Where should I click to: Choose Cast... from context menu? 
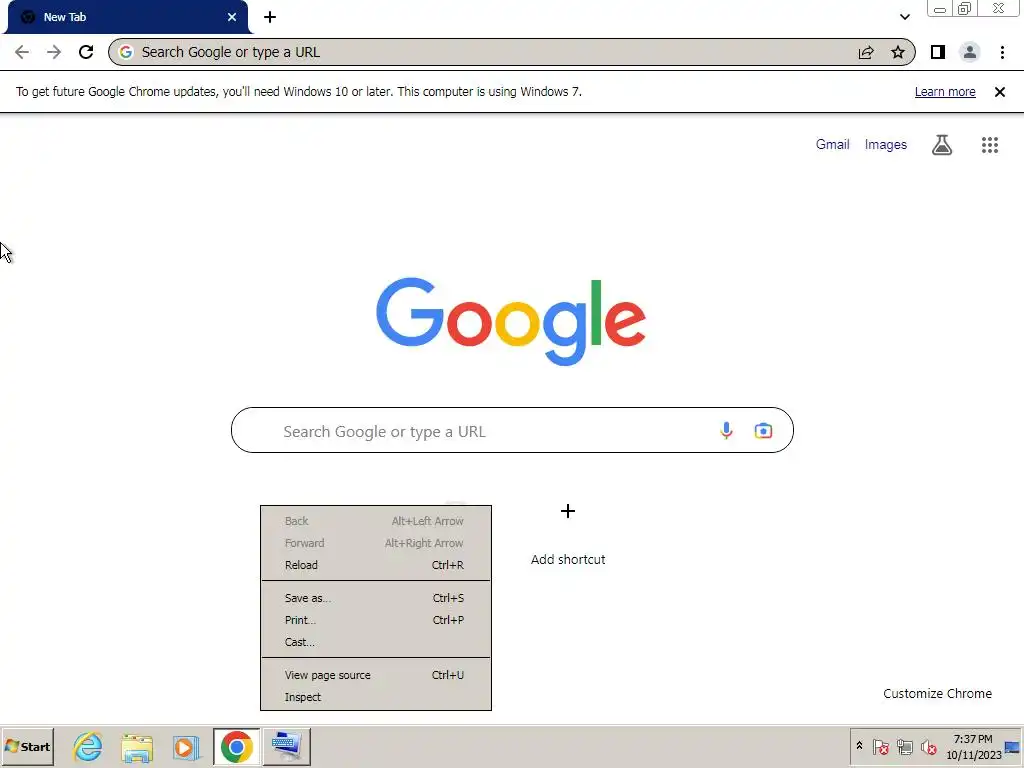click(x=376, y=643)
